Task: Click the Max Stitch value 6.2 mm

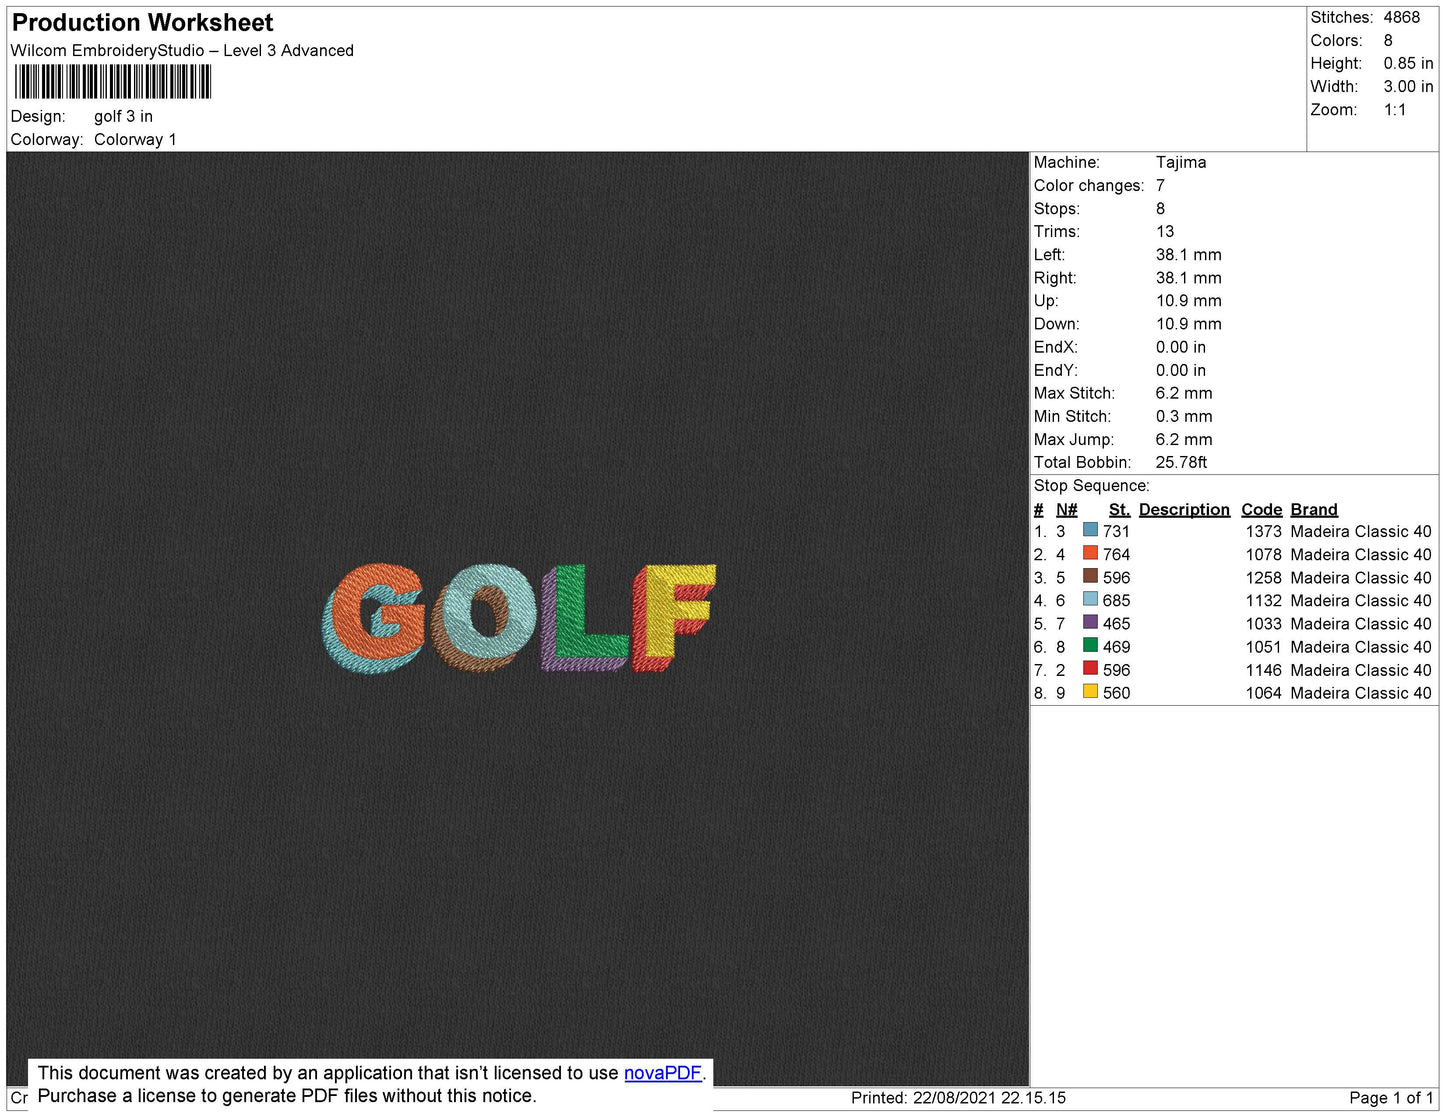Action: tap(1184, 393)
